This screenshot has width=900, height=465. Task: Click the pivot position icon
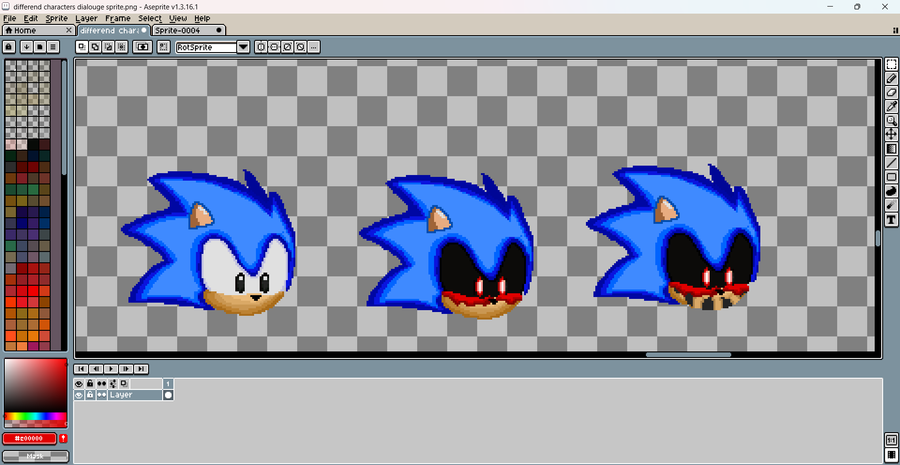point(164,47)
